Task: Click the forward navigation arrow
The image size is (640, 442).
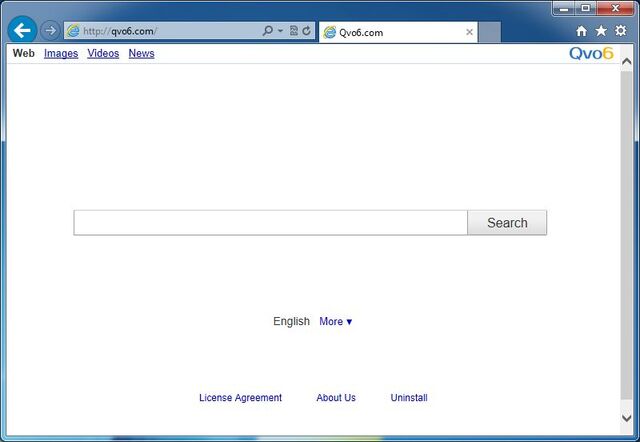Action: pos(50,31)
